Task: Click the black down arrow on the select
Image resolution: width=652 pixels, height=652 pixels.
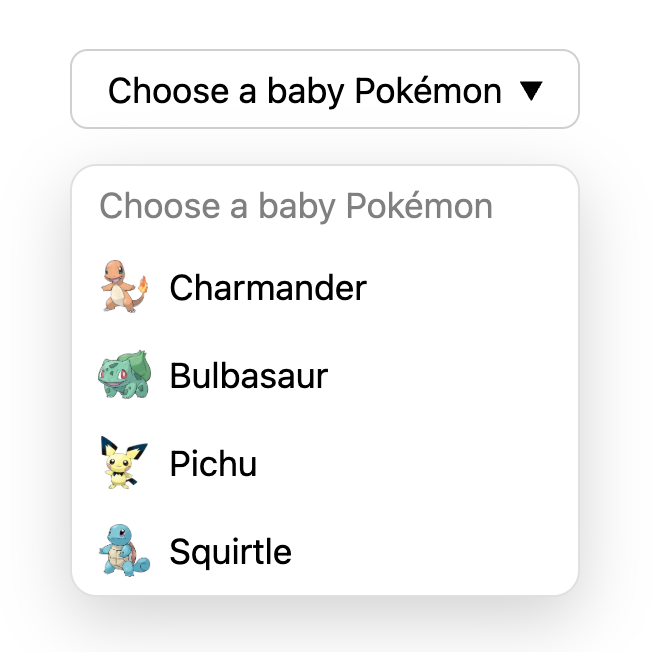Action: pyautogui.click(x=532, y=91)
